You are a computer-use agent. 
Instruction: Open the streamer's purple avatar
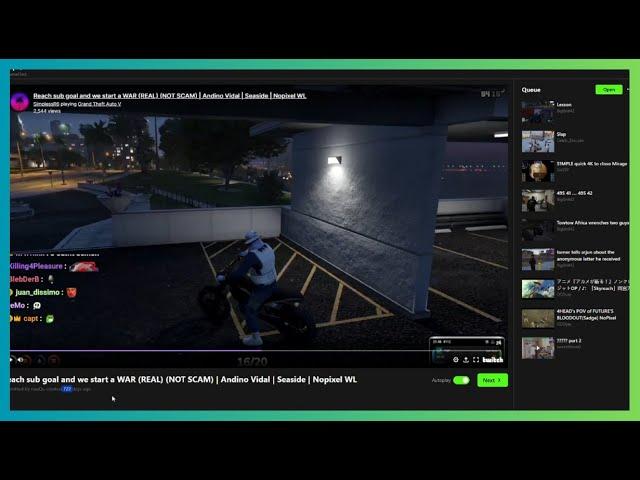(x=20, y=102)
